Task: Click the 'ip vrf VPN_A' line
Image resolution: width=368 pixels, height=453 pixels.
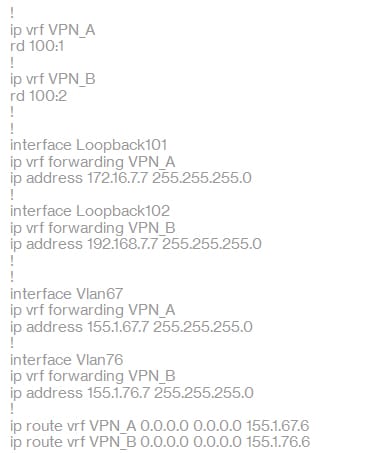Action: pyautogui.click(x=53, y=30)
